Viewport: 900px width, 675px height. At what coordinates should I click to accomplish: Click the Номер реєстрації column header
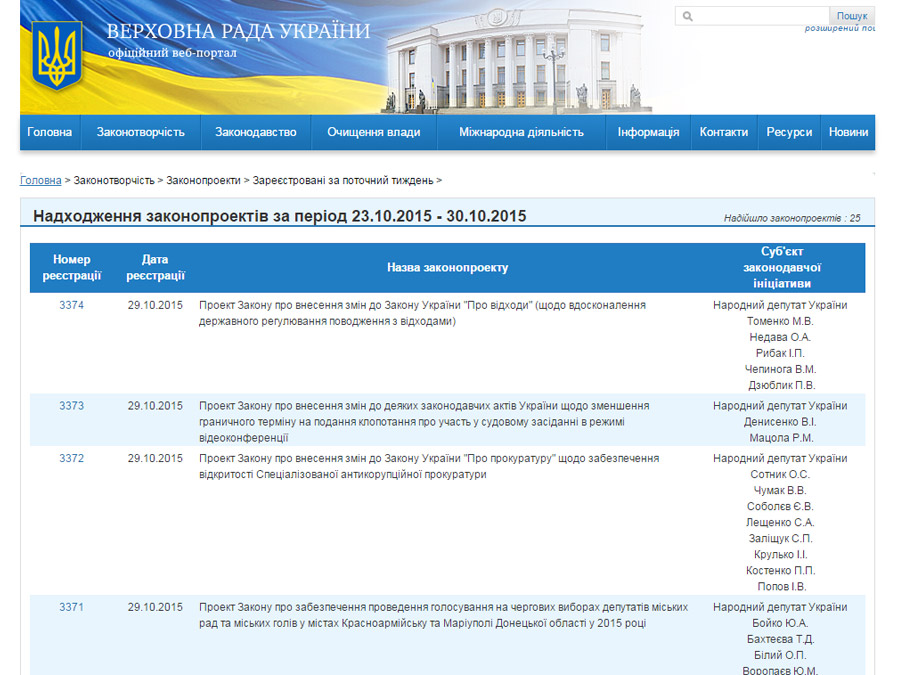click(x=72, y=267)
